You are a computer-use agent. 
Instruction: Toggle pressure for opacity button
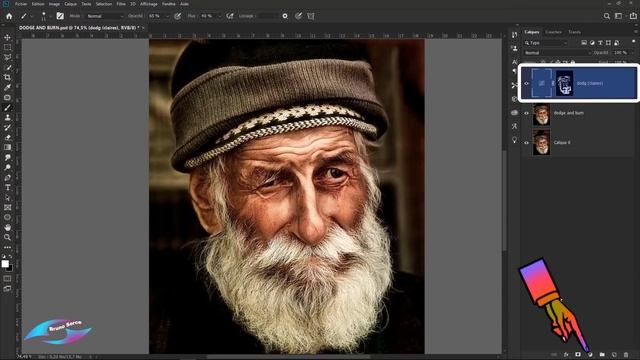178,16
